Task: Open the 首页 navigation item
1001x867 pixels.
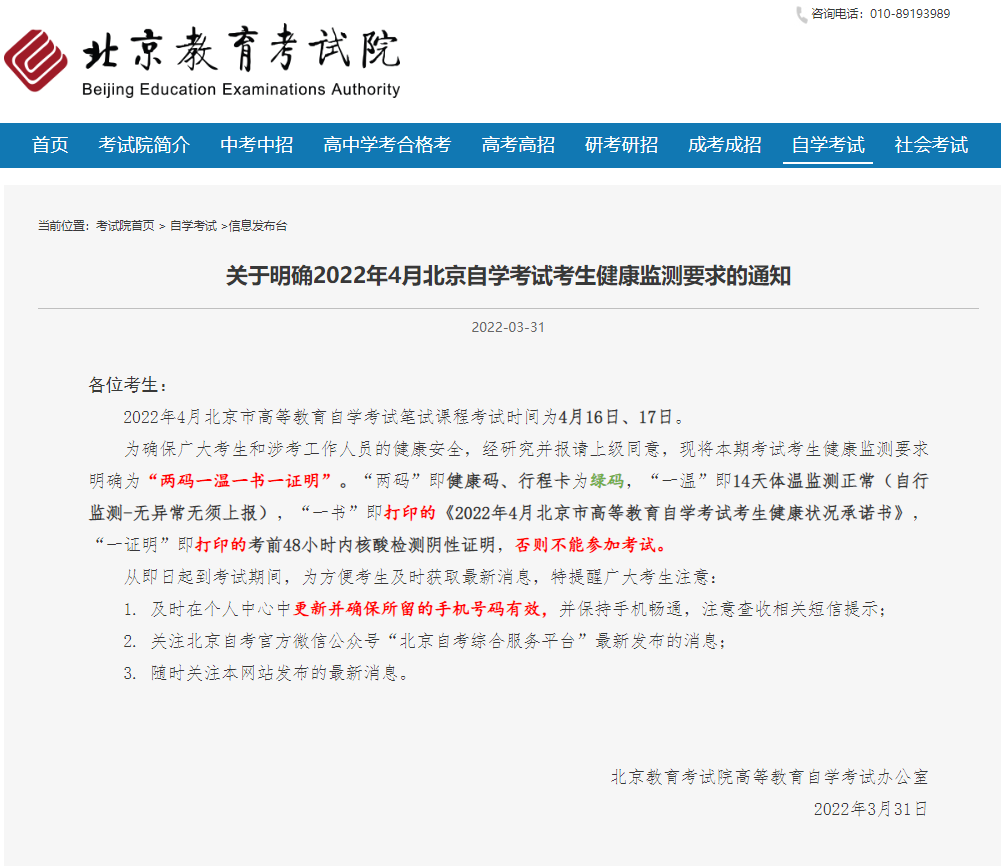Action: click(x=50, y=145)
